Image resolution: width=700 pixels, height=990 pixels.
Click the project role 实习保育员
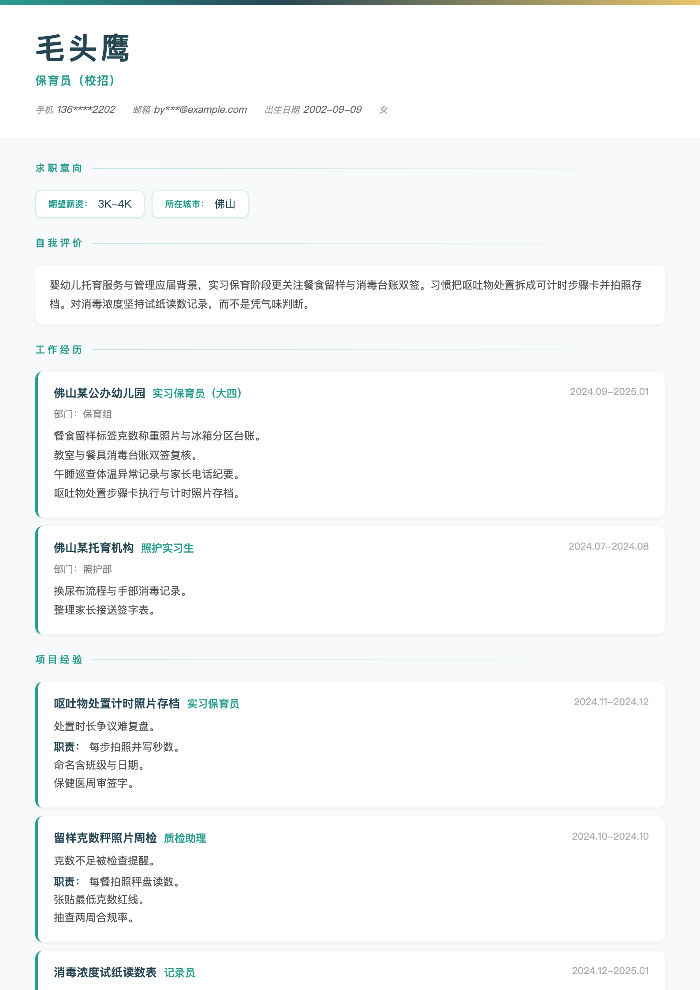[x=213, y=703]
